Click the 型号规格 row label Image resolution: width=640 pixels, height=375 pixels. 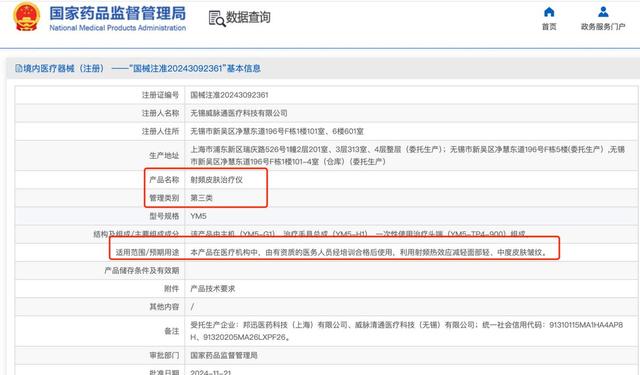[164, 216]
